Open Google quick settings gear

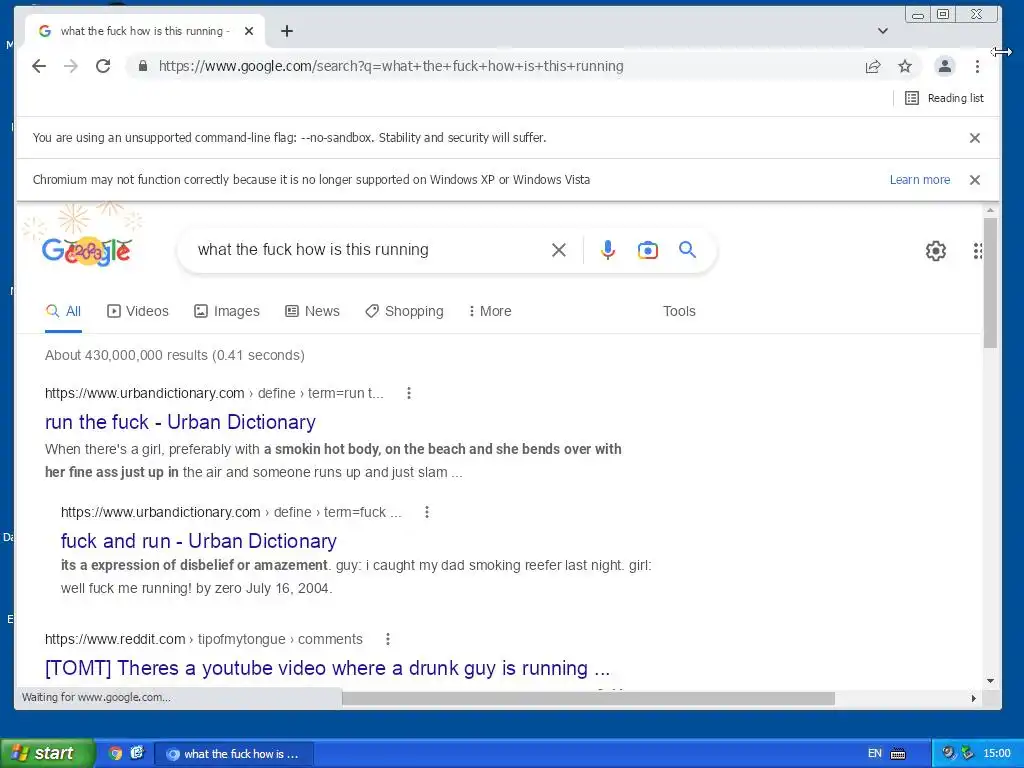[x=935, y=251]
